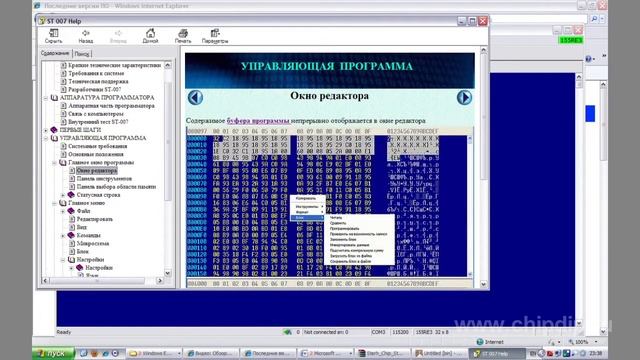This screenshot has width=640, height=360.
Task: Click the contents tree scroll-down arrow
Action: click(x=168, y=273)
